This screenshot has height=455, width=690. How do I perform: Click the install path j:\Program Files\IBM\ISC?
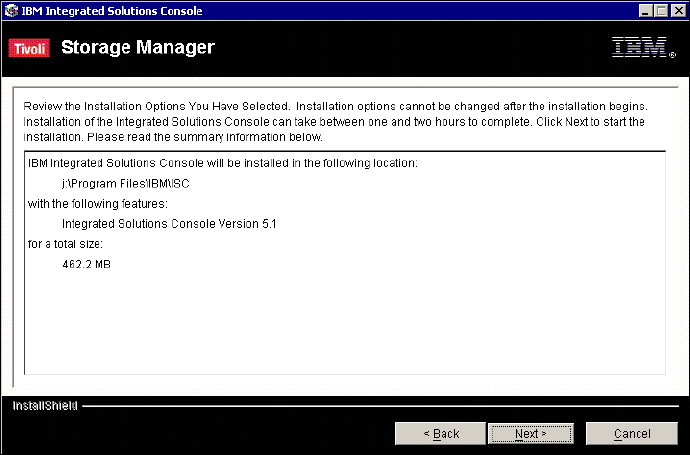click(126, 183)
